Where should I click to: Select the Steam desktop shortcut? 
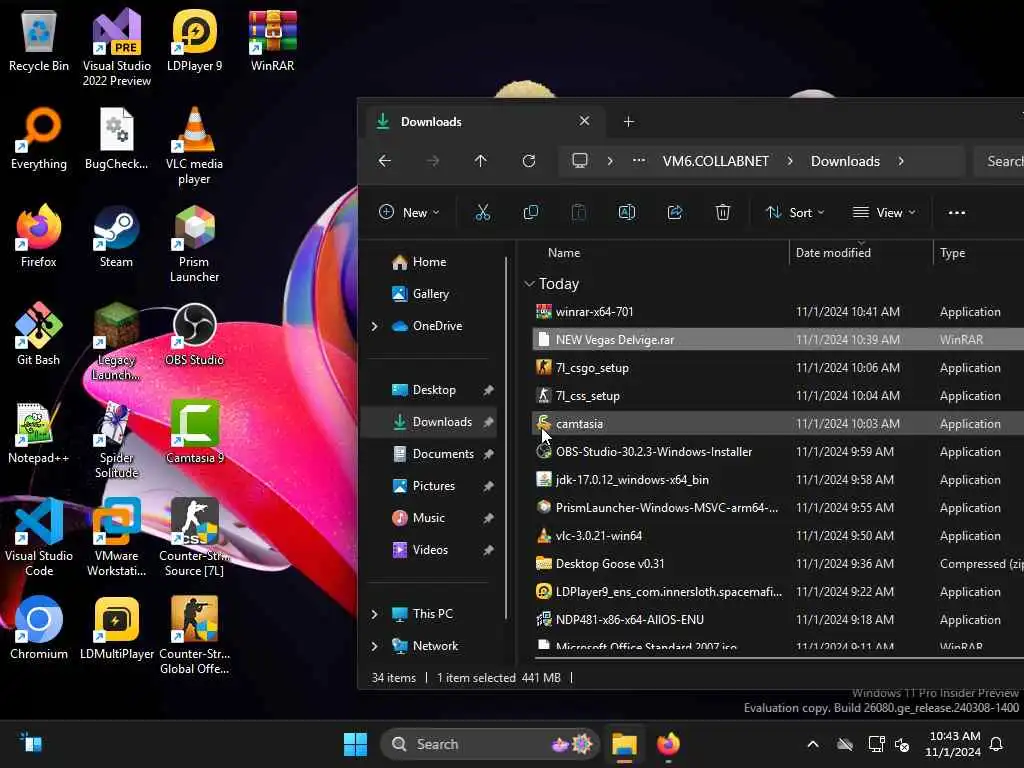116,236
